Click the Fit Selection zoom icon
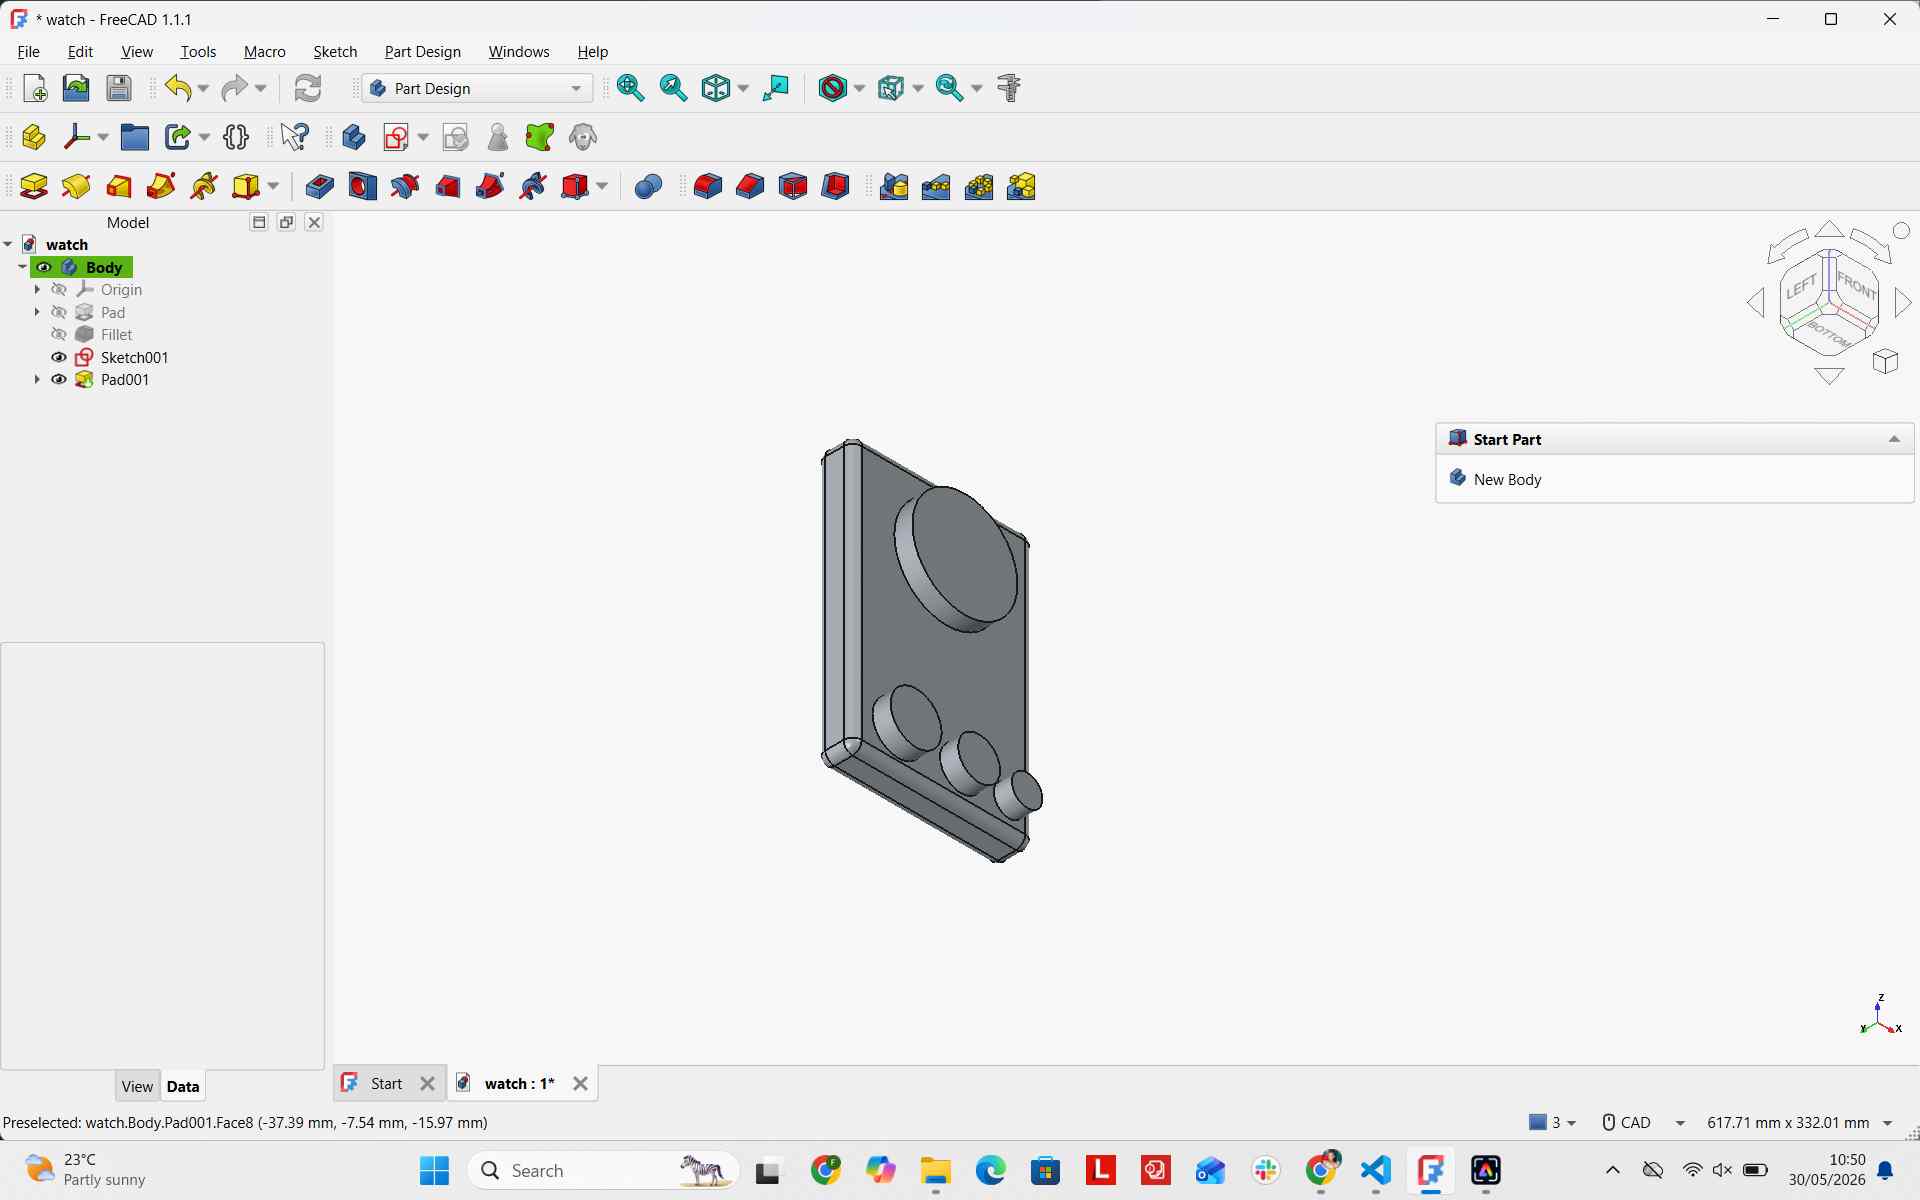 tap(674, 88)
